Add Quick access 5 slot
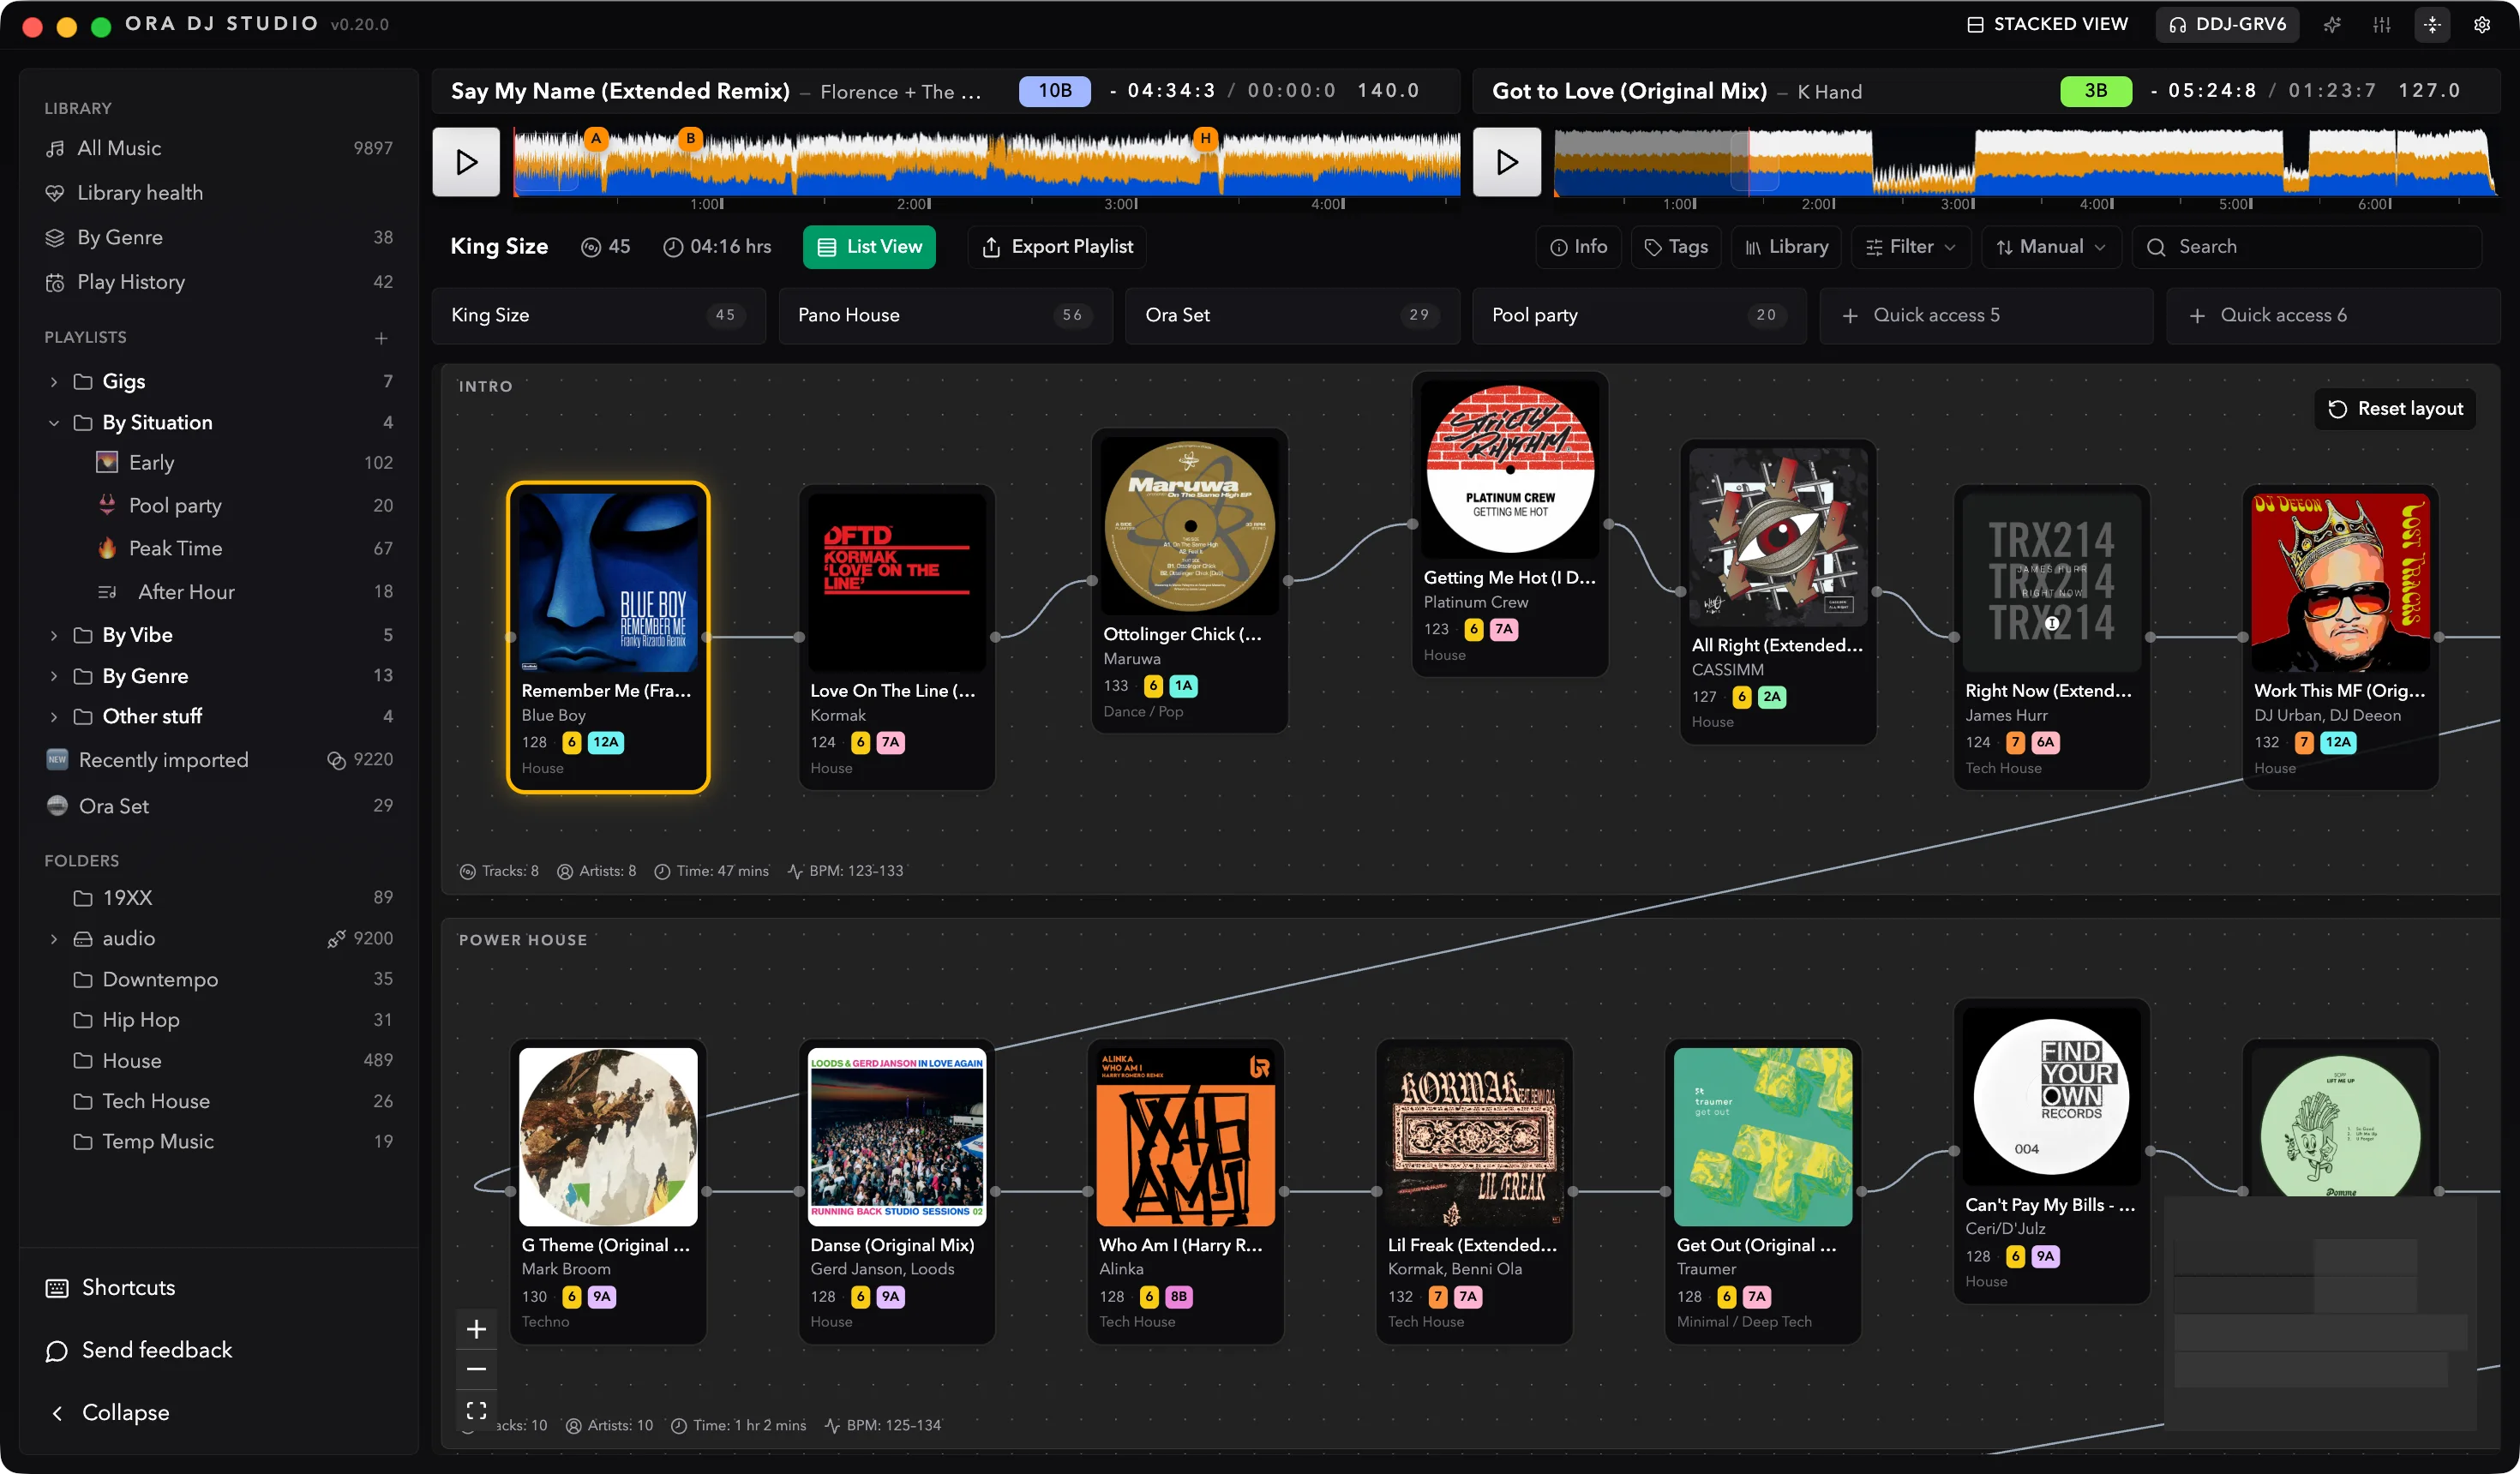This screenshot has width=2520, height=1474. tap(1986, 316)
